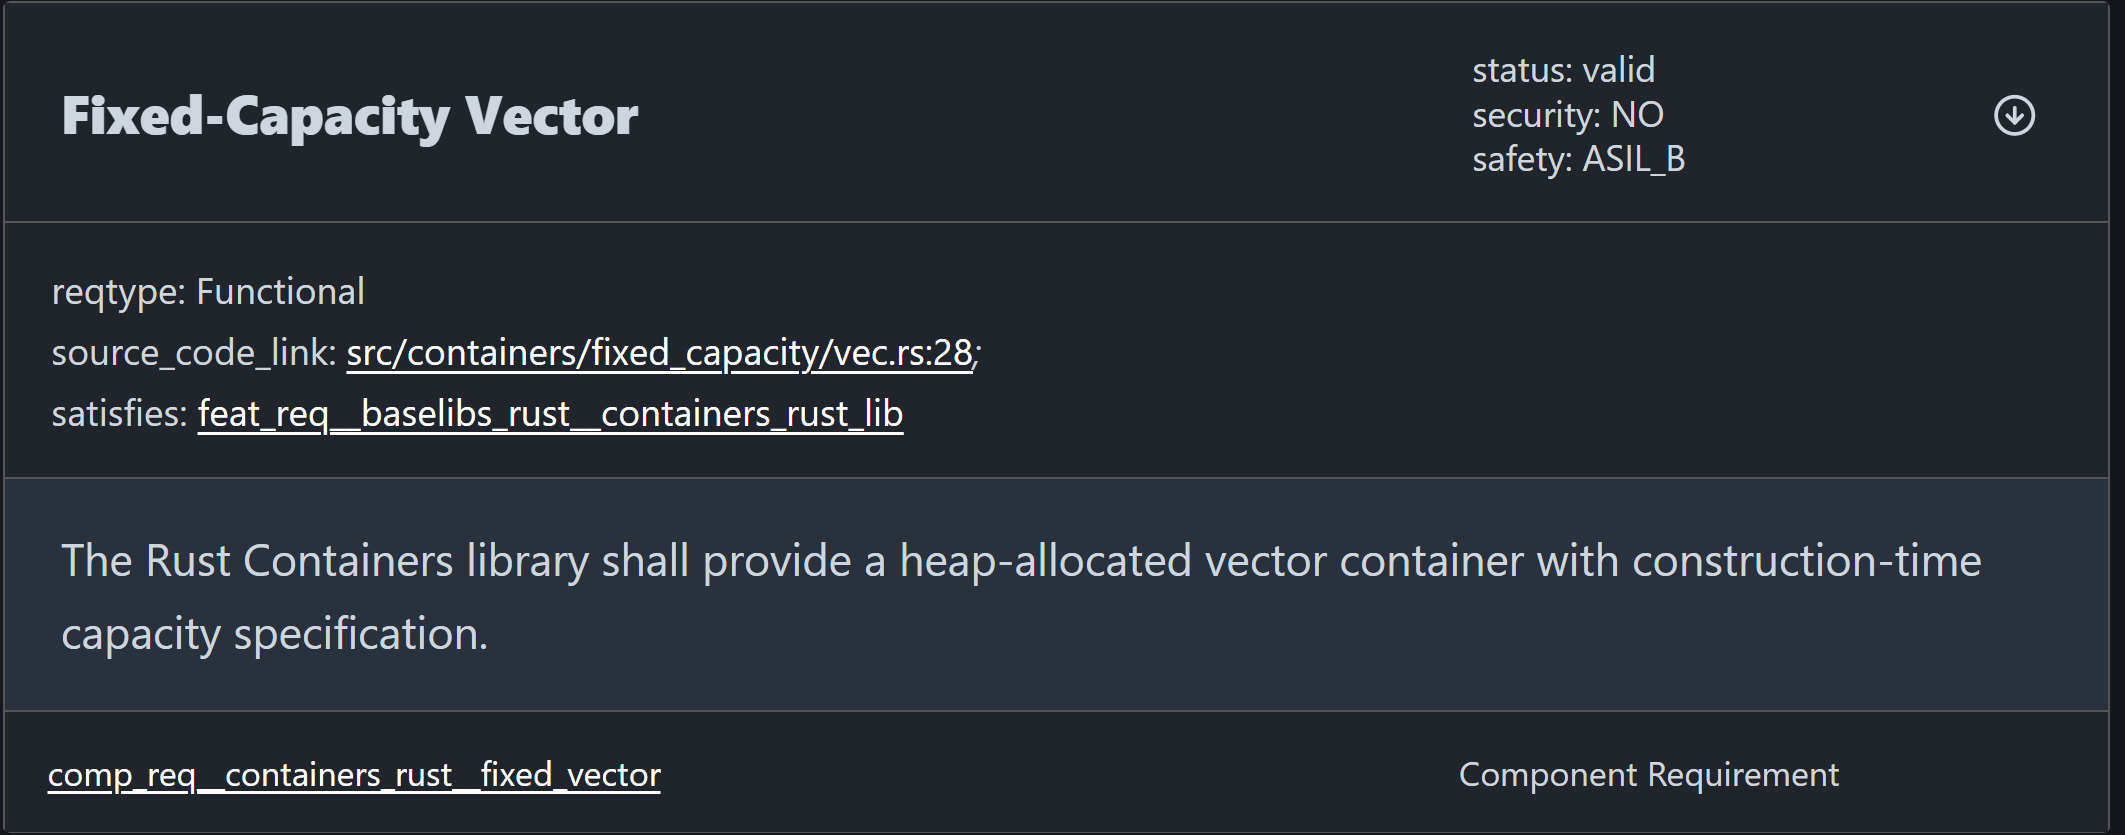Open src/containers/fixed_capacity/vec.rs:28 source link
This screenshot has height=835, width=2125.
pos(658,352)
